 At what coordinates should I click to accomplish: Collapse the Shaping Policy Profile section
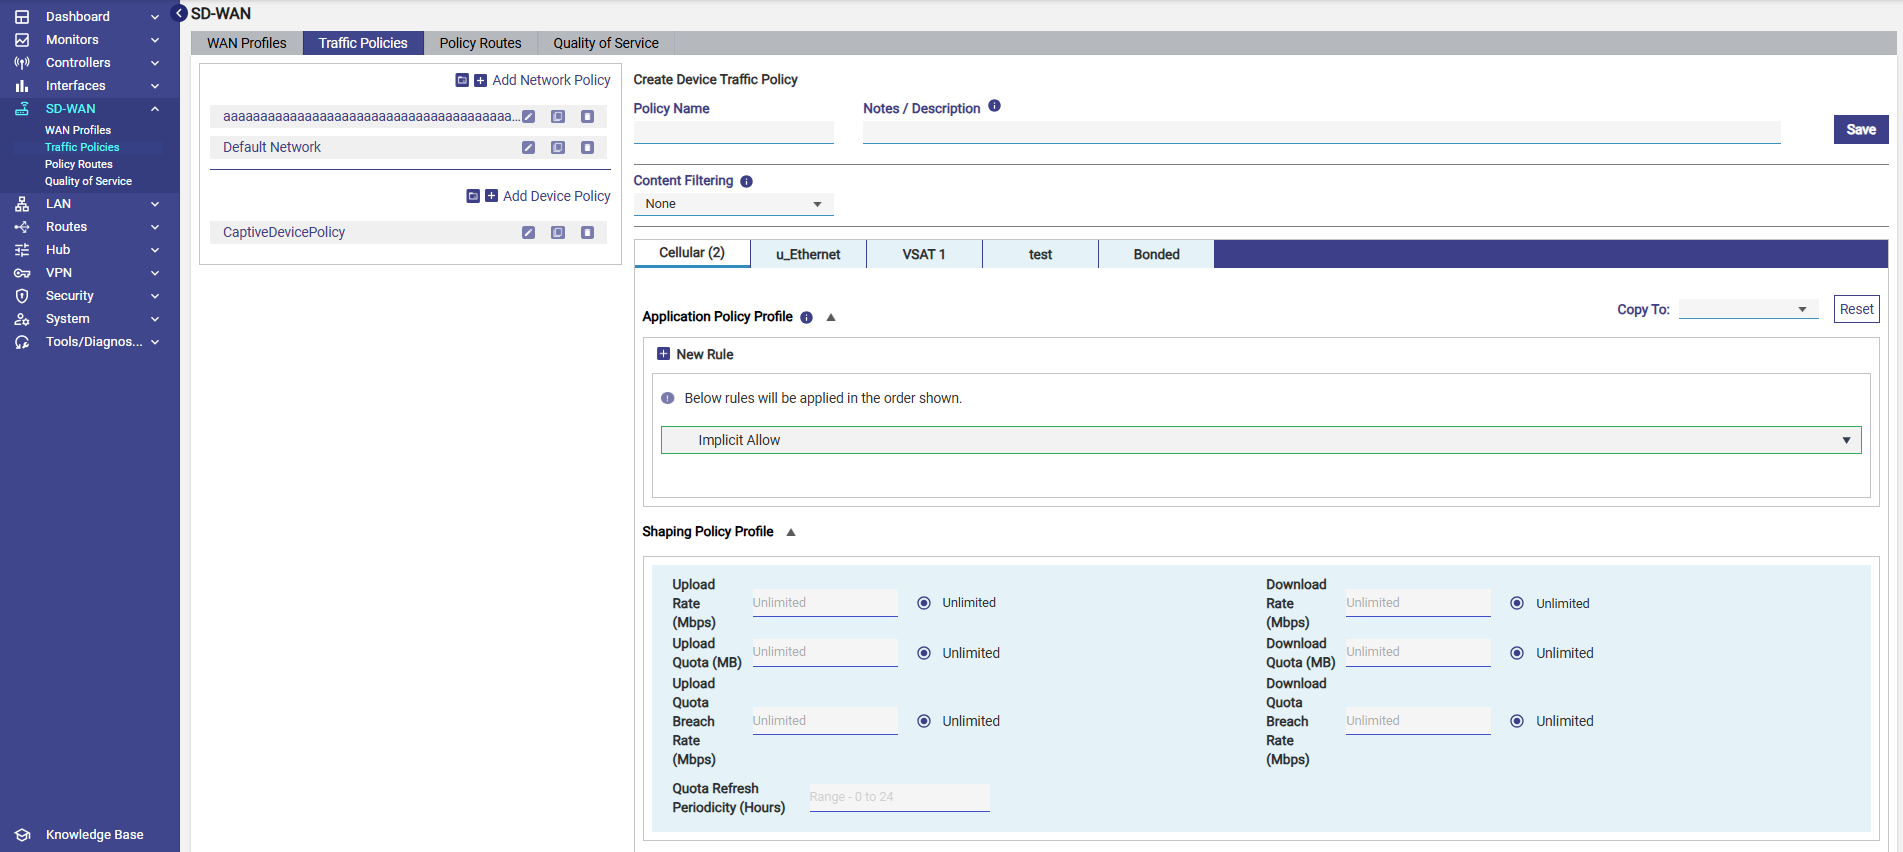[791, 532]
